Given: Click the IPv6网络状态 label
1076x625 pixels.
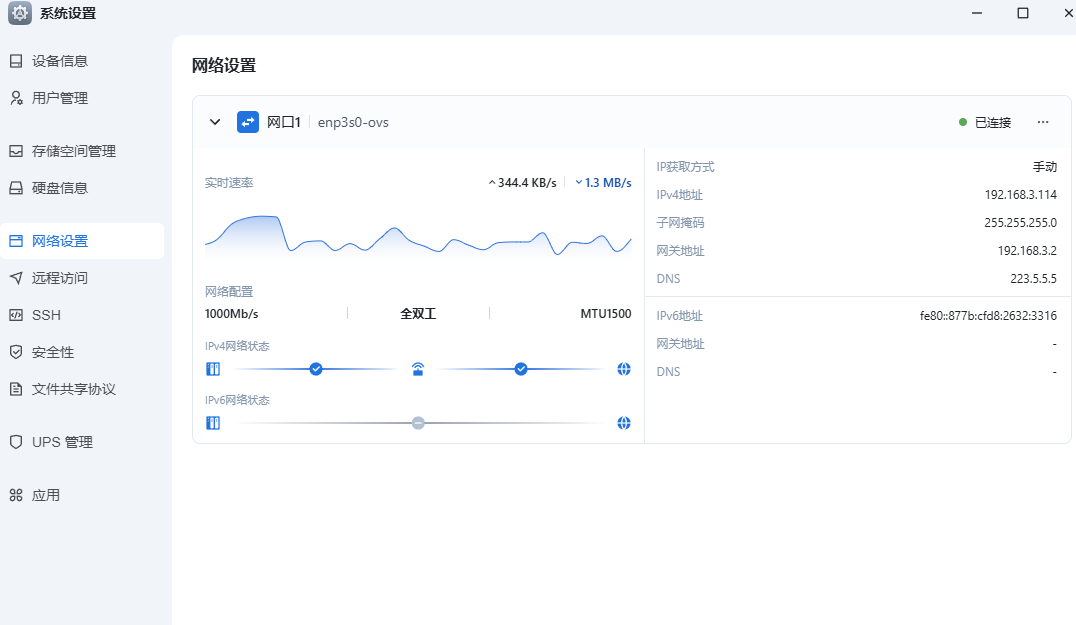Looking at the screenshot, I should 237,400.
